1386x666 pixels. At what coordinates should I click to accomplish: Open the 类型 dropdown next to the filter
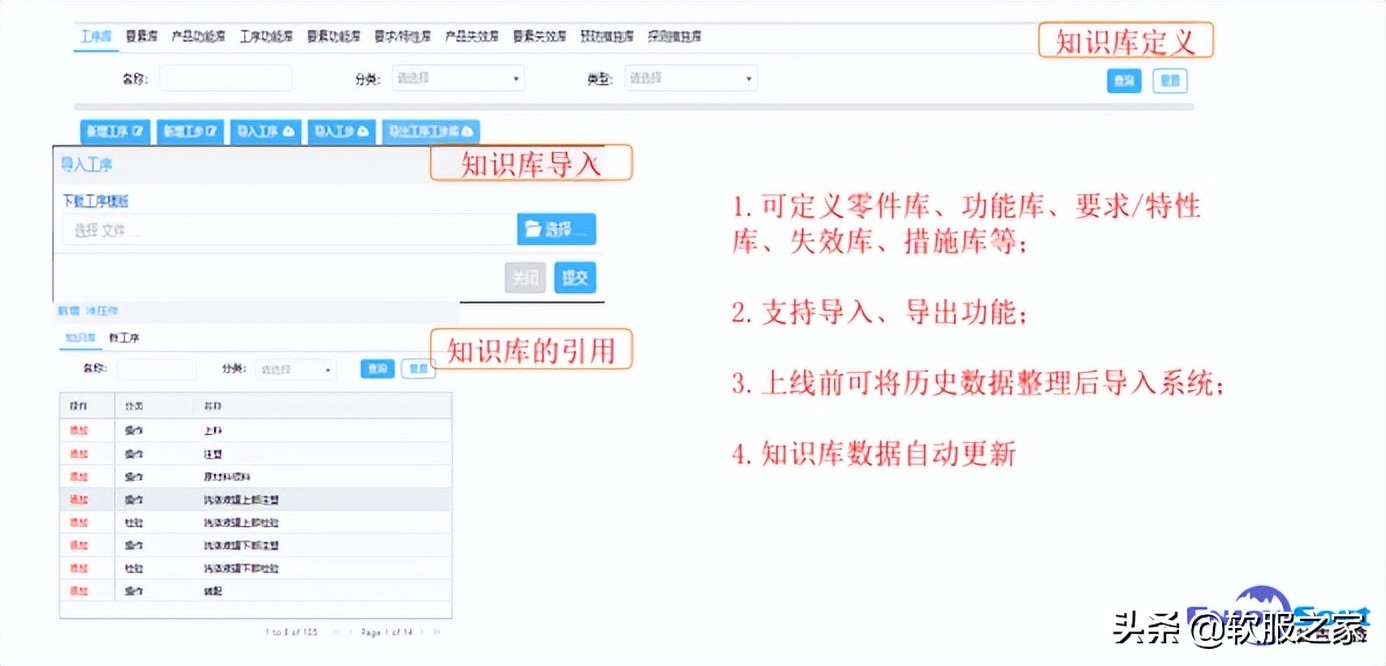(x=690, y=78)
